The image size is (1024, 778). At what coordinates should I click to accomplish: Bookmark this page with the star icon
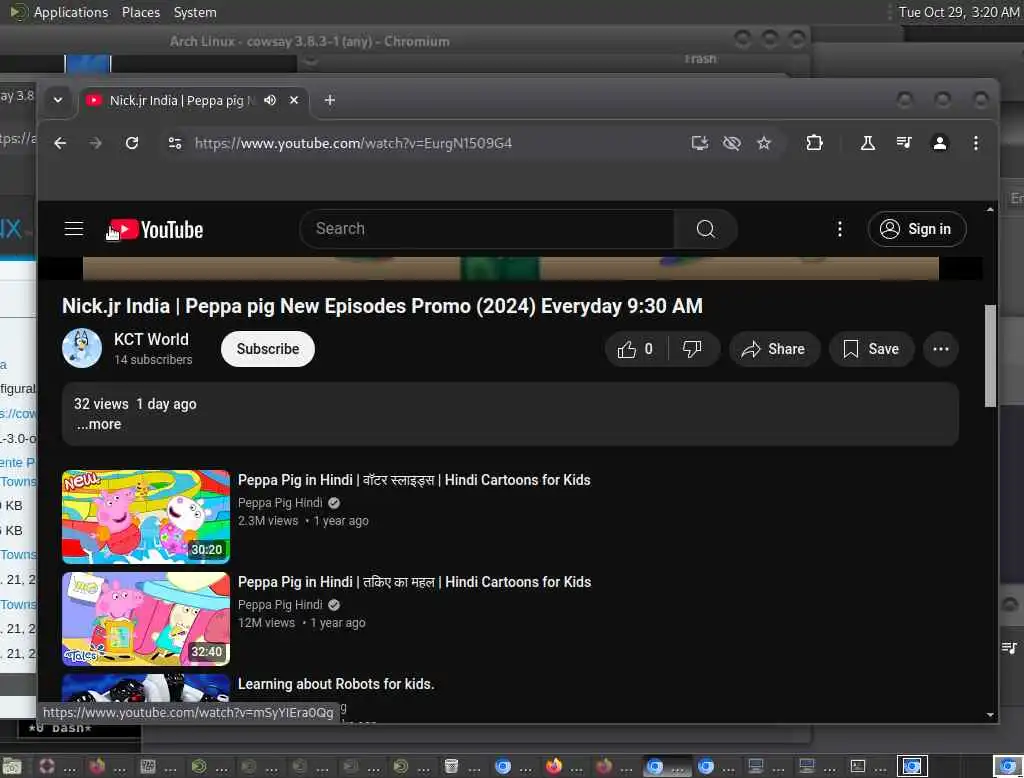click(764, 143)
